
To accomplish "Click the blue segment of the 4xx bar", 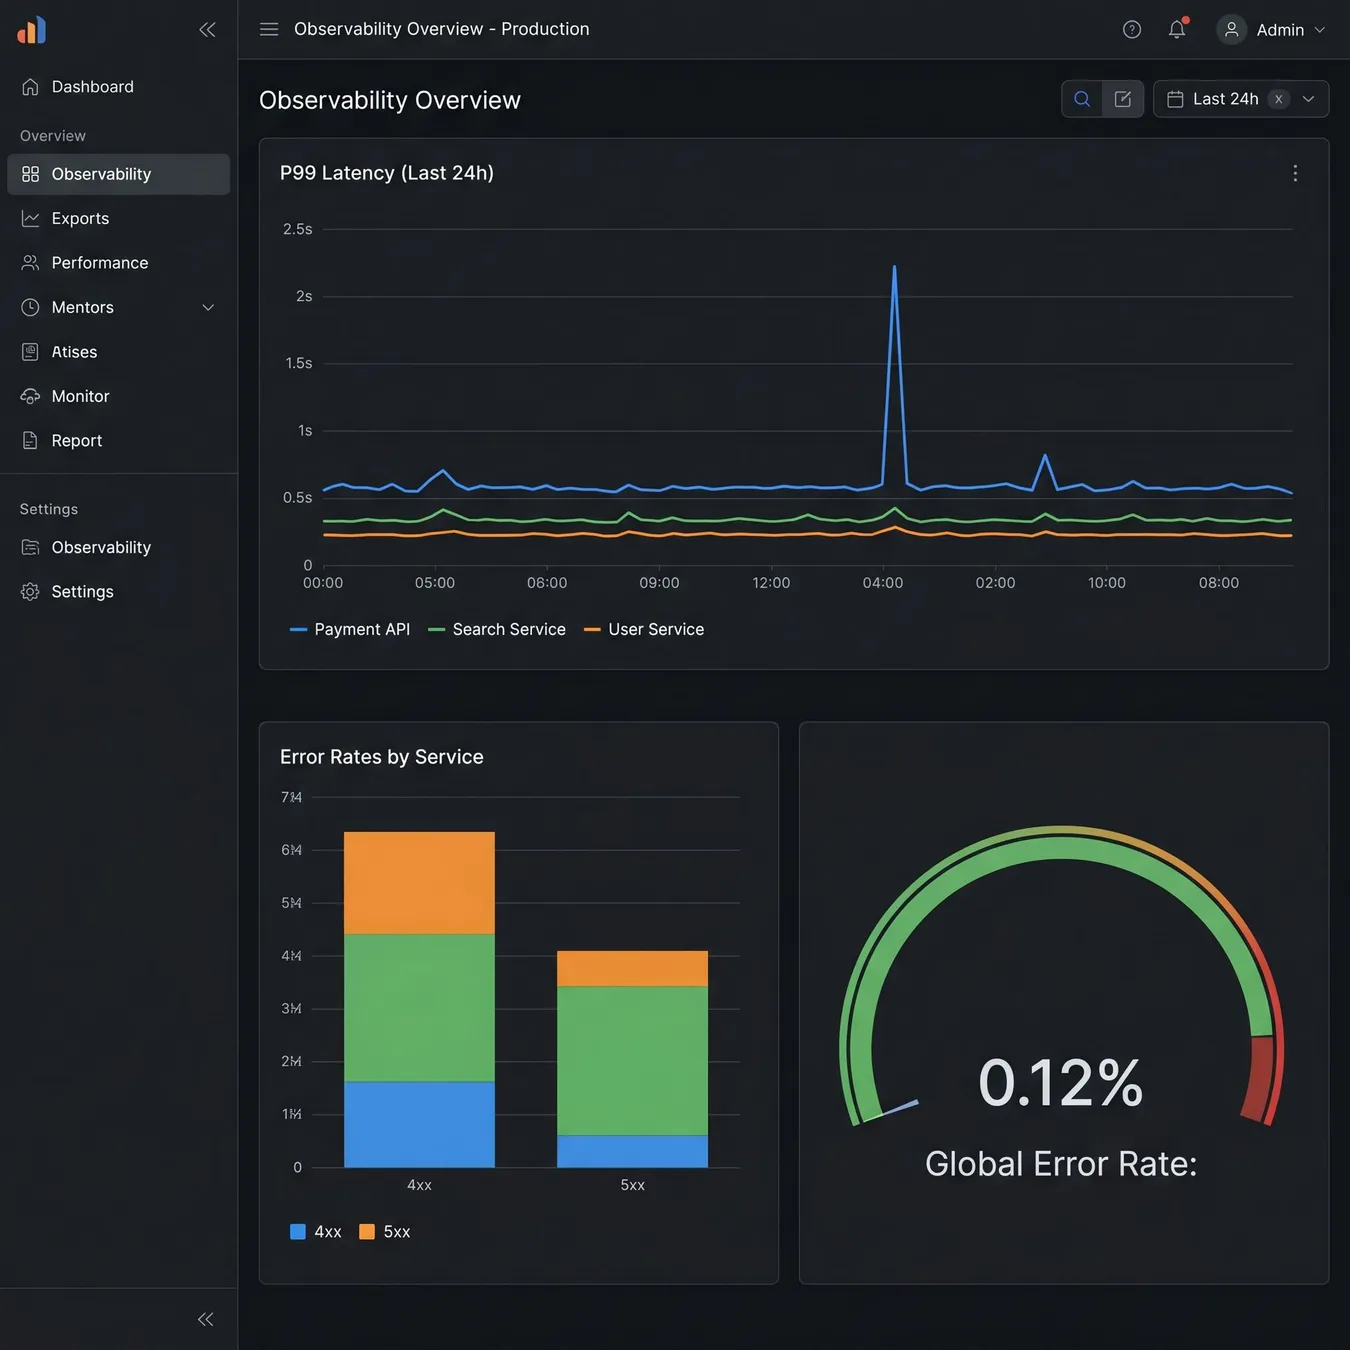I will (x=419, y=1124).
